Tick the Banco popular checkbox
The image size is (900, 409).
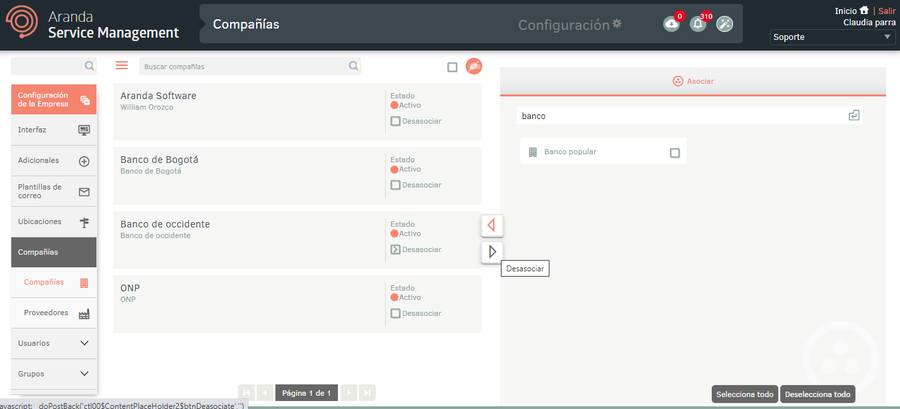point(675,153)
